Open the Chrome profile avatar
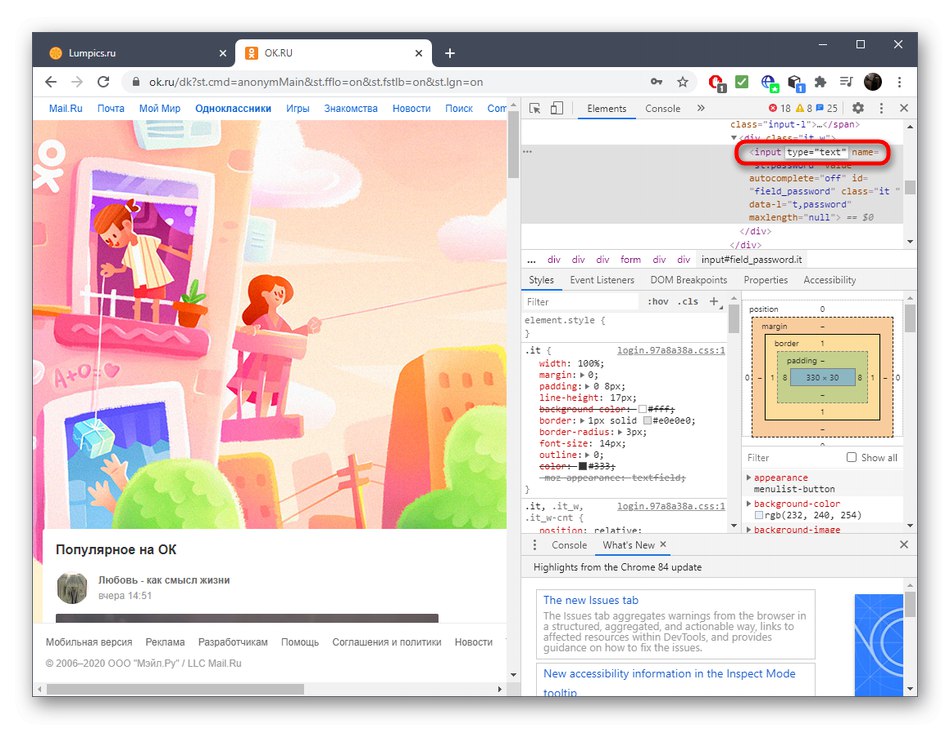Viewport: 950px width, 729px height. 872,82
